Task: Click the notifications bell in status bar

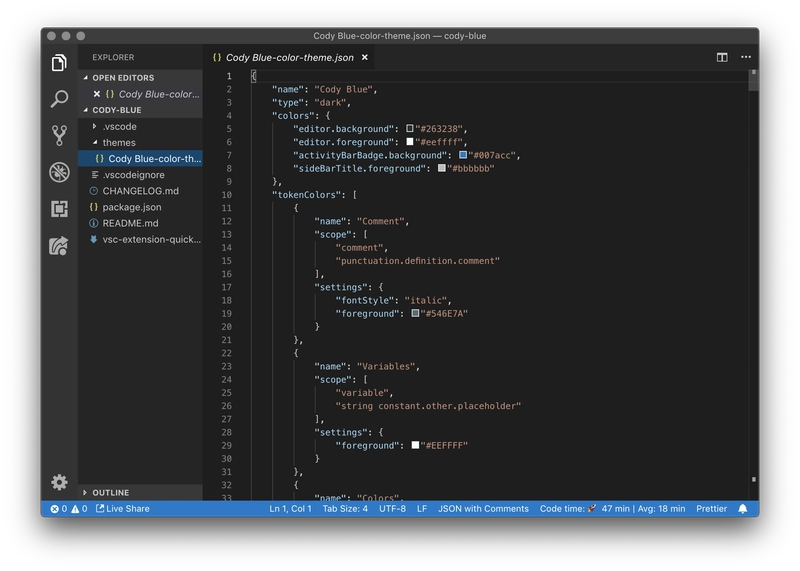Action: [743, 509]
